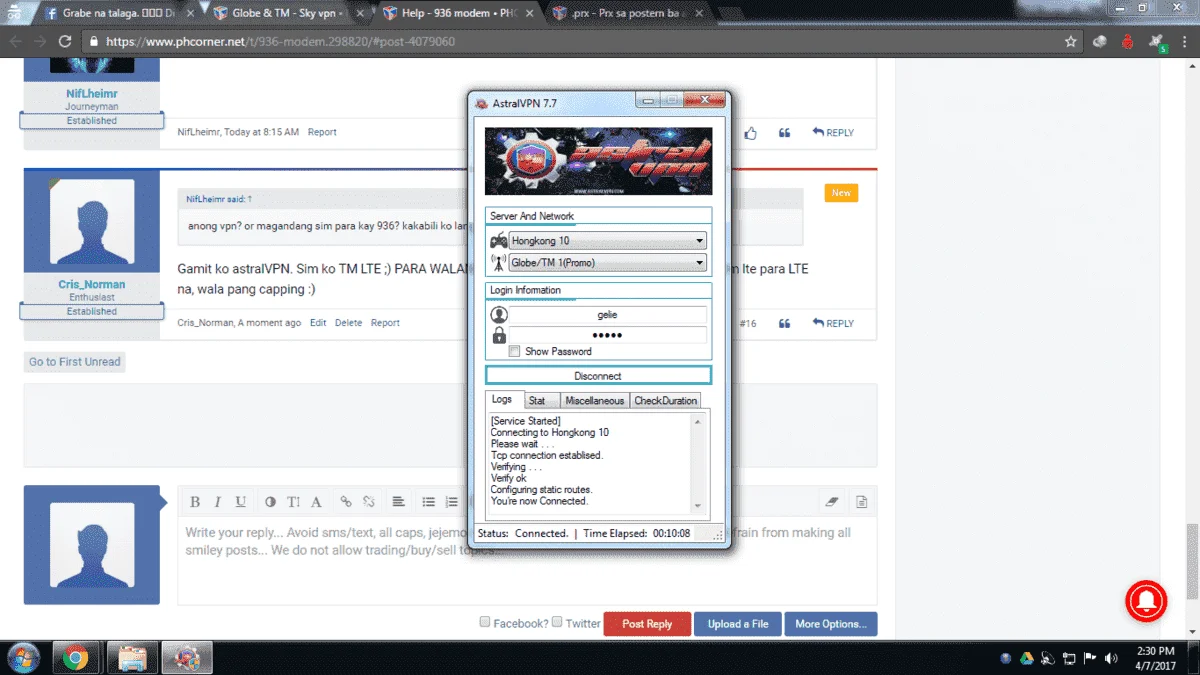
Task: Click Go to First Unread button
Action: [x=75, y=362]
